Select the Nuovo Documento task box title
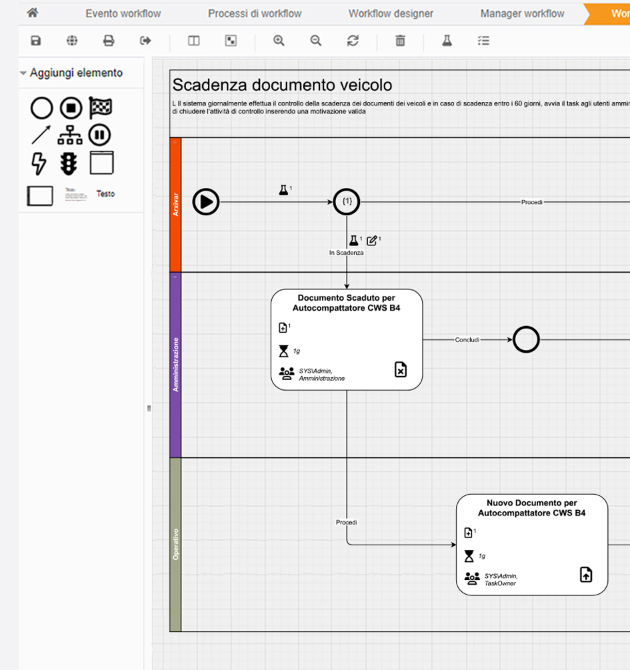Viewport: 630px width, 670px height. click(532, 508)
